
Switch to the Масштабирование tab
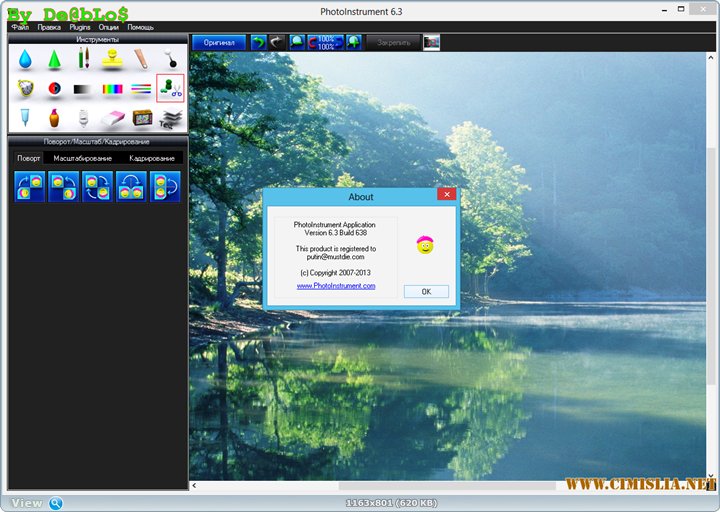point(83,158)
